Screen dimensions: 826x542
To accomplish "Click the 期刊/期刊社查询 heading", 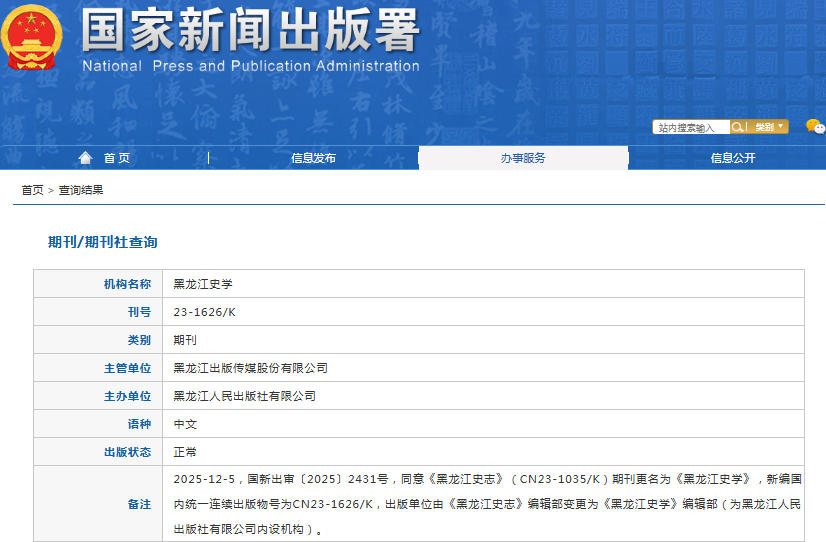I will pyautogui.click(x=103, y=242).
